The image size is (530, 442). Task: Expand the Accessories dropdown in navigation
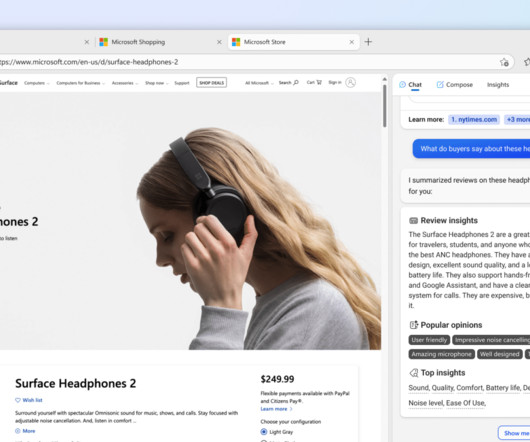tap(124, 83)
